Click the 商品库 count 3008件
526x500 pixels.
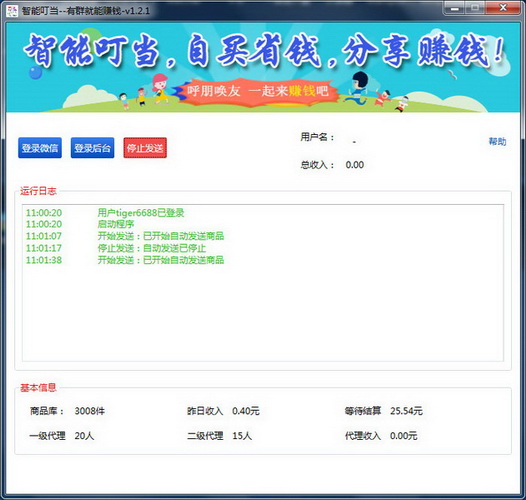[x=90, y=411]
